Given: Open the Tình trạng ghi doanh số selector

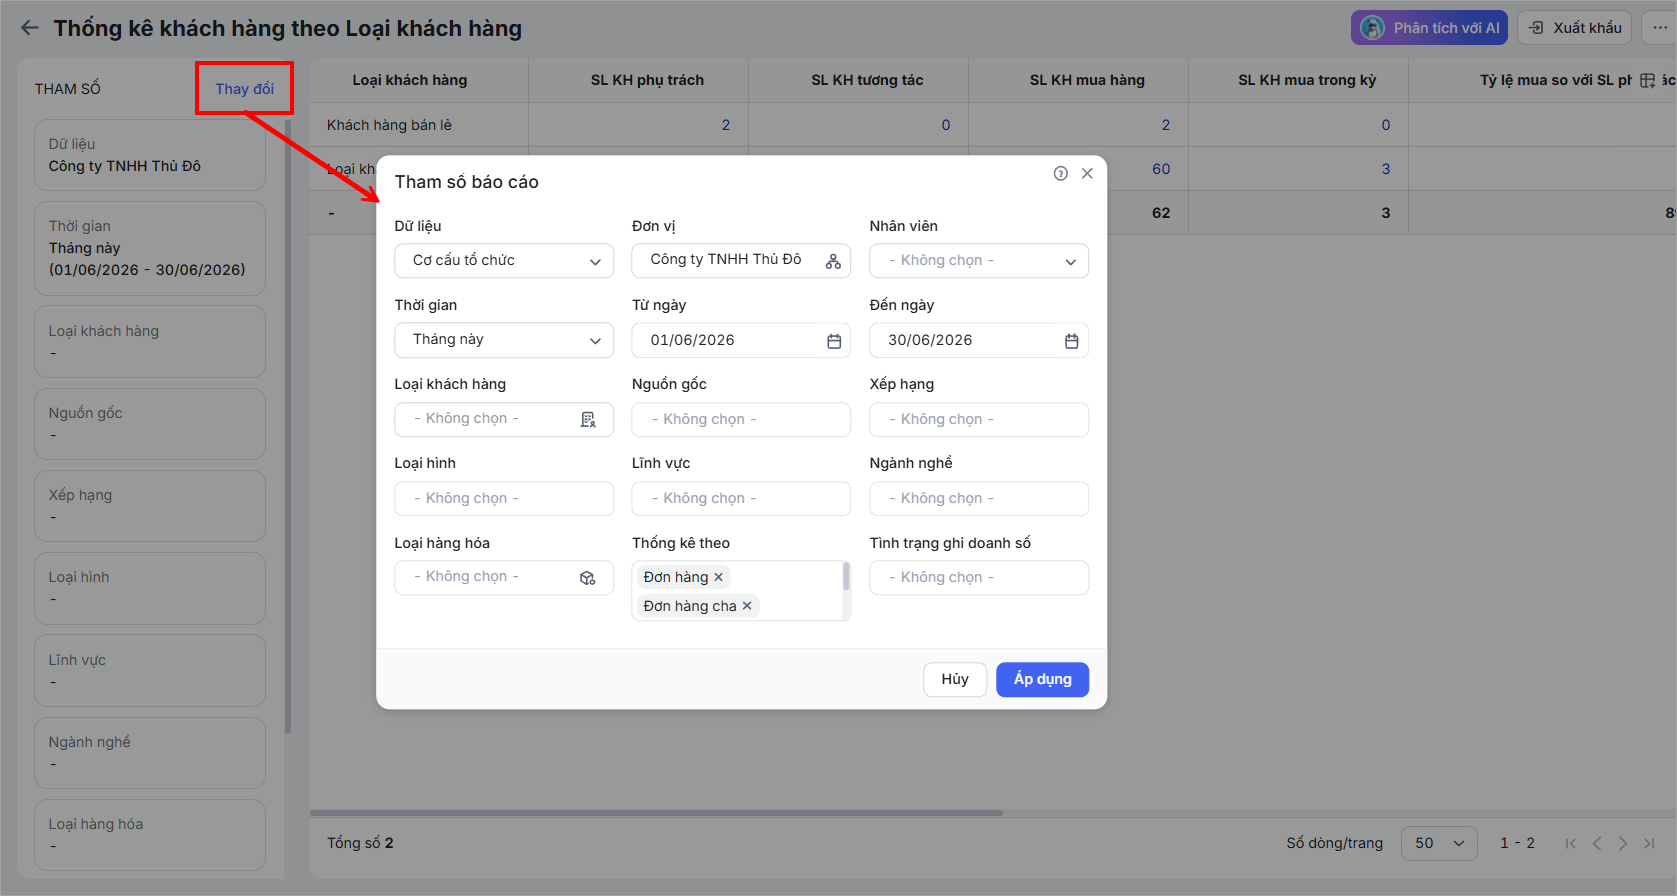Looking at the screenshot, I should 979,578.
